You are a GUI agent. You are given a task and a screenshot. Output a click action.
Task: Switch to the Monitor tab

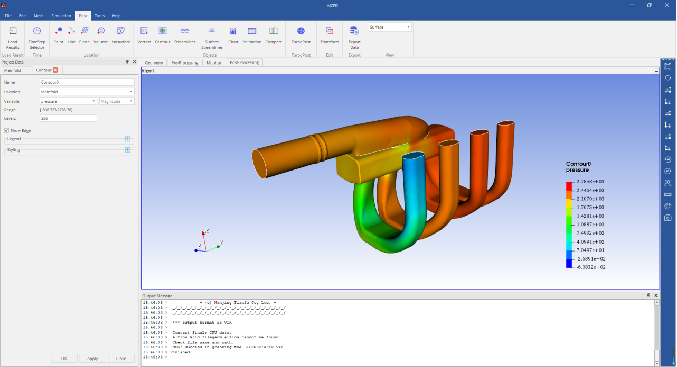point(214,63)
